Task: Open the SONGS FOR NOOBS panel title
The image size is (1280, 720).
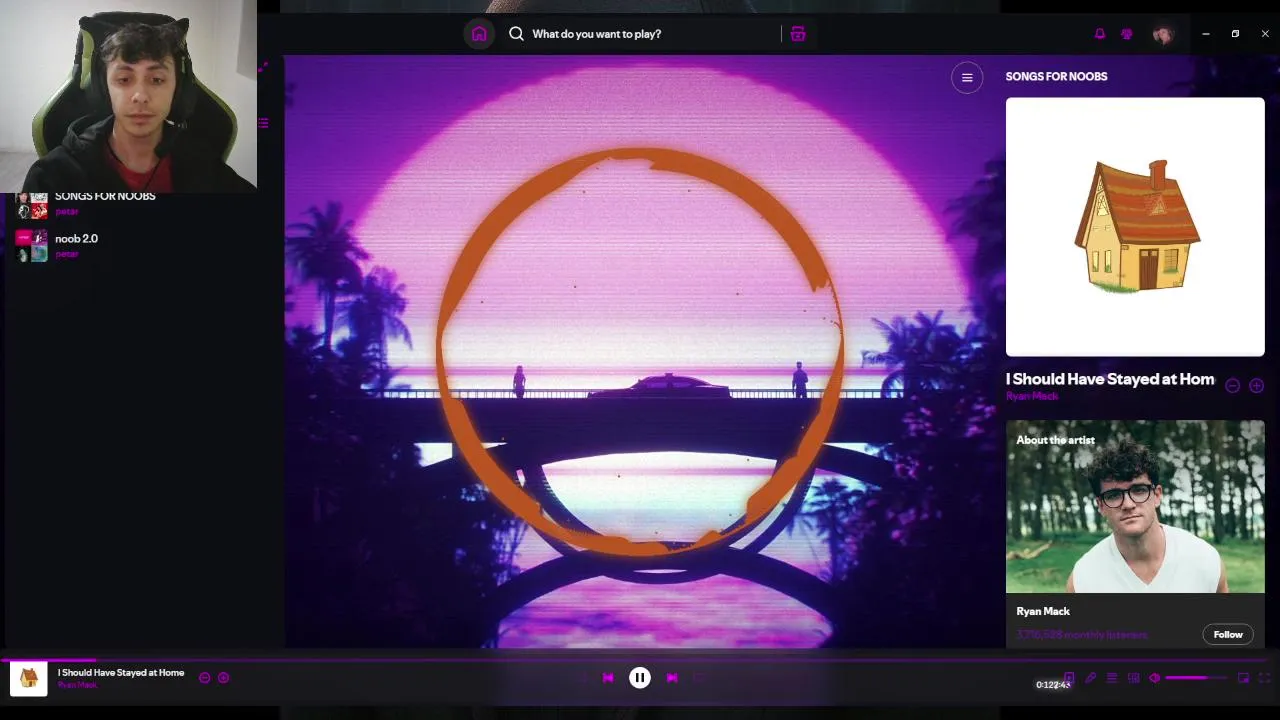Action: tap(1056, 76)
